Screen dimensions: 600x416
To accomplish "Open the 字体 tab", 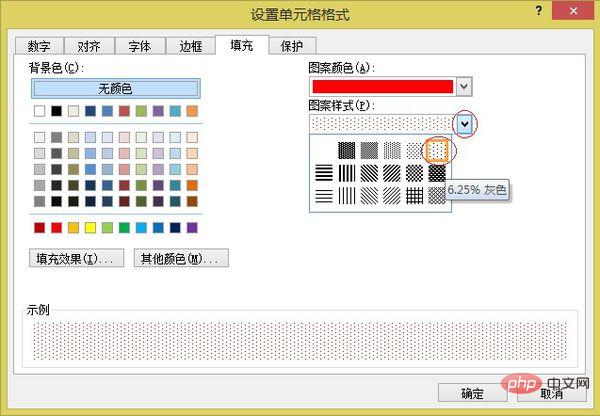I will (140, 46).
